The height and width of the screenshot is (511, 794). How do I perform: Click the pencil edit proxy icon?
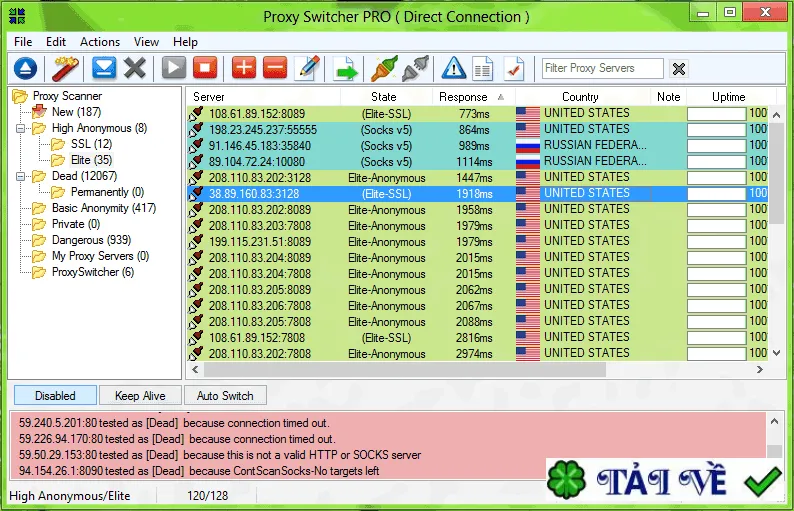click(309, 68)
